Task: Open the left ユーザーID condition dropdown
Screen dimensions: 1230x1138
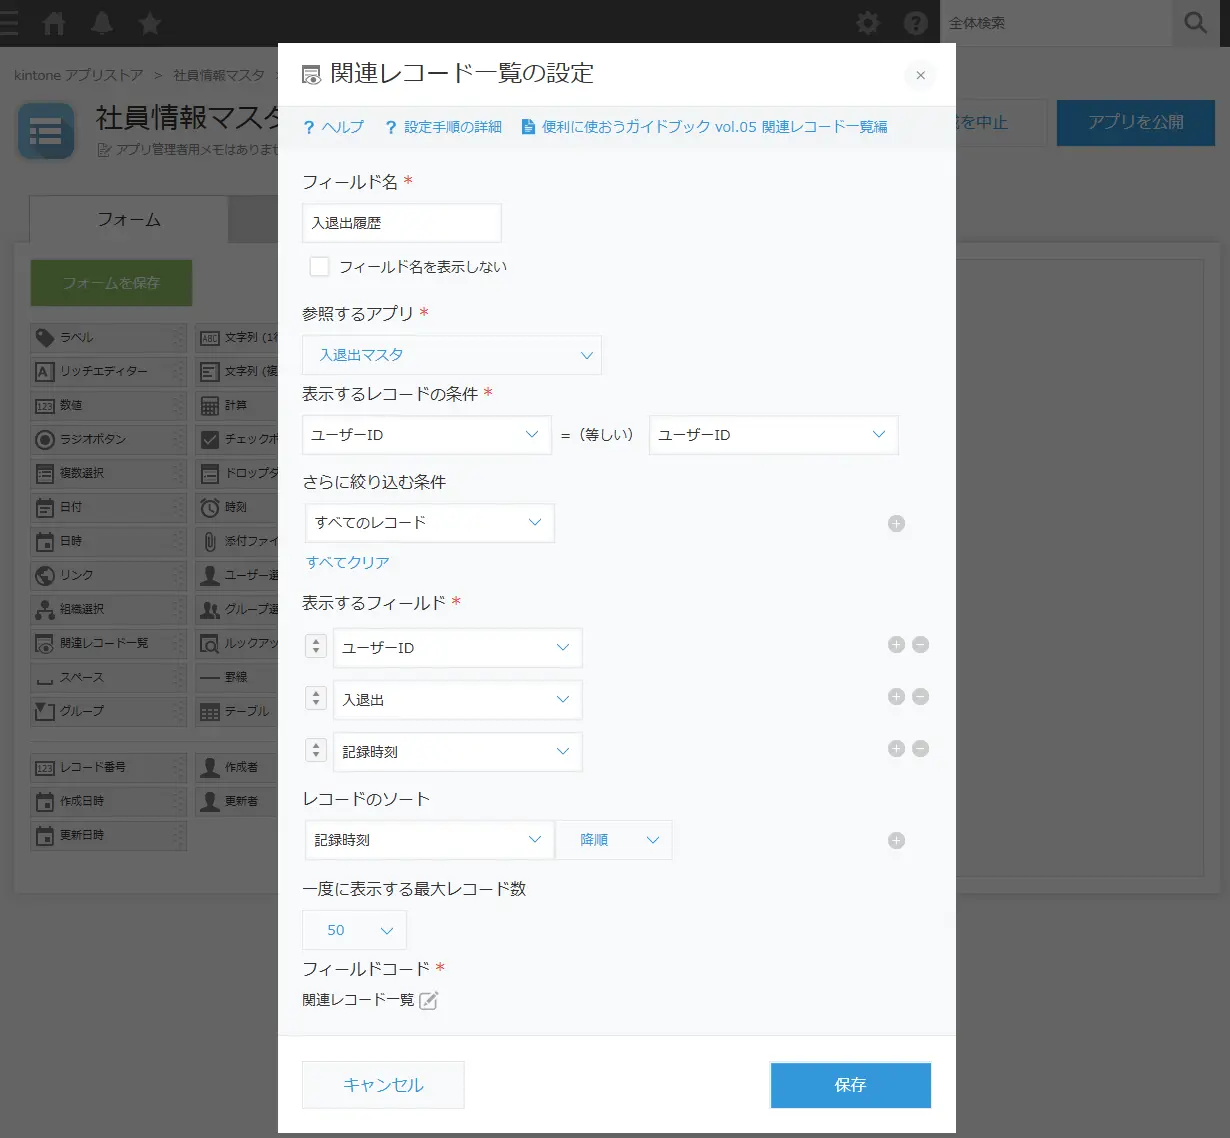Action: [427, 435]
